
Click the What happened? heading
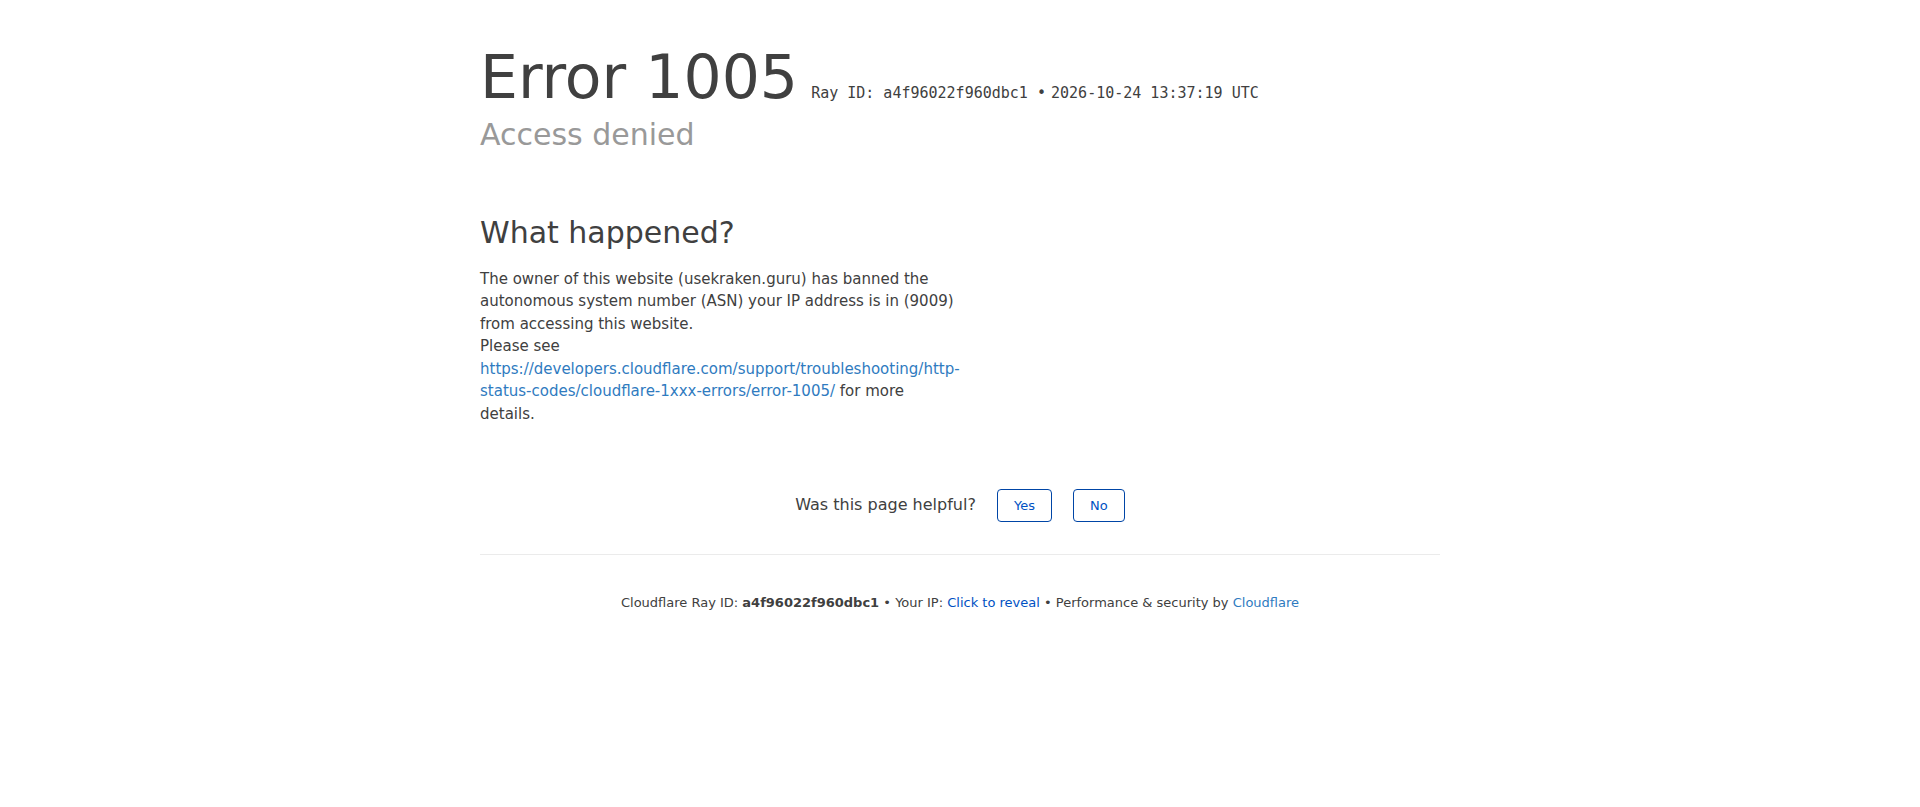click(607, 232)
